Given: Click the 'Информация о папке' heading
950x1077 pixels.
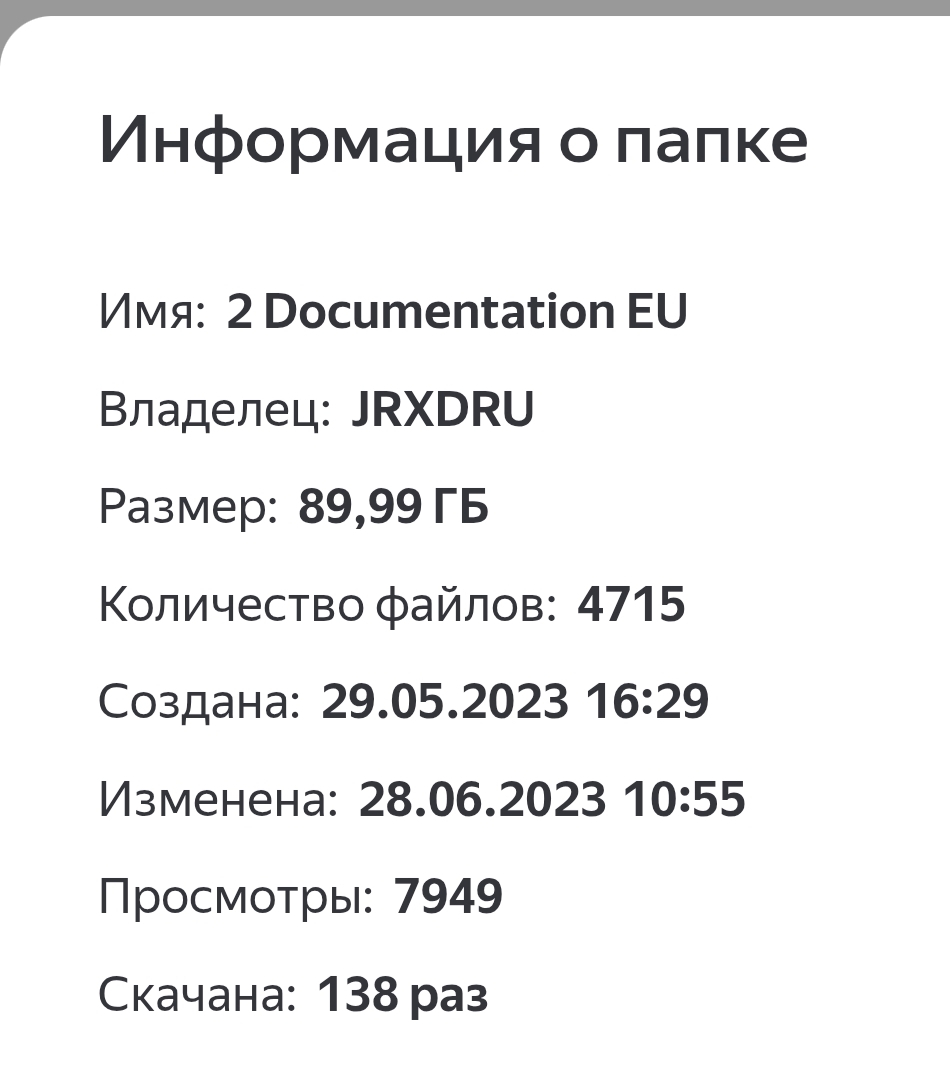Looking at the screenshot, I should point(453,141).
